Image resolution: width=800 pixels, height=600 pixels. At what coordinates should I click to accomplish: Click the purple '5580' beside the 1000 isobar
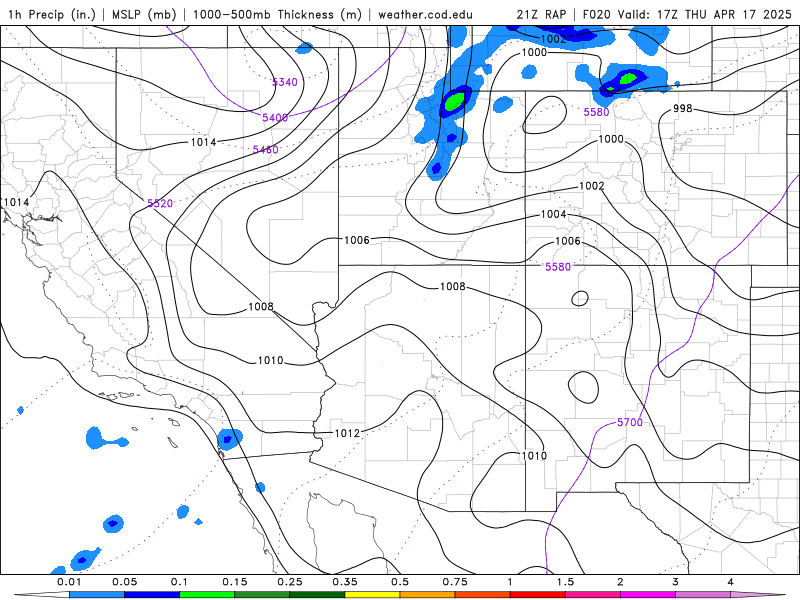pyautogui.click(x=596, y=112)
